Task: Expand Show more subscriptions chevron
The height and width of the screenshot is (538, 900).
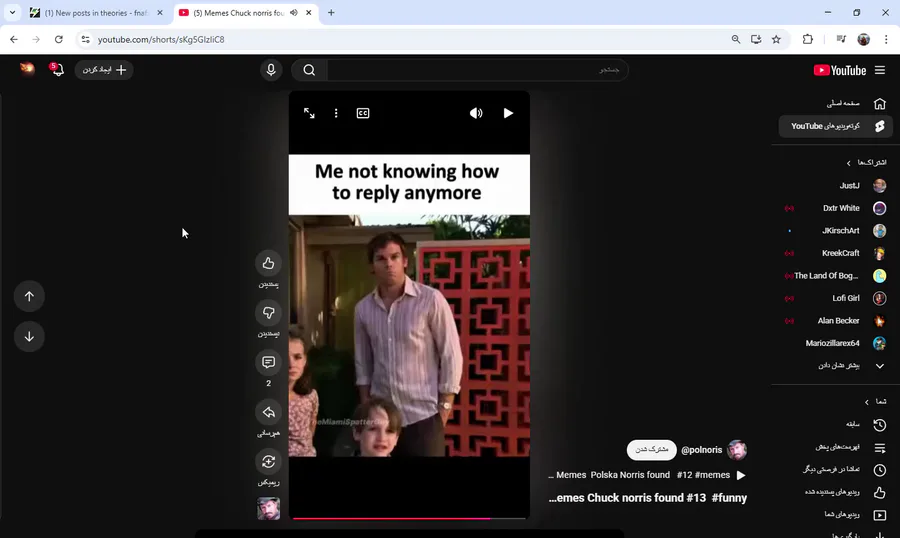Action: tap(879, 366)
